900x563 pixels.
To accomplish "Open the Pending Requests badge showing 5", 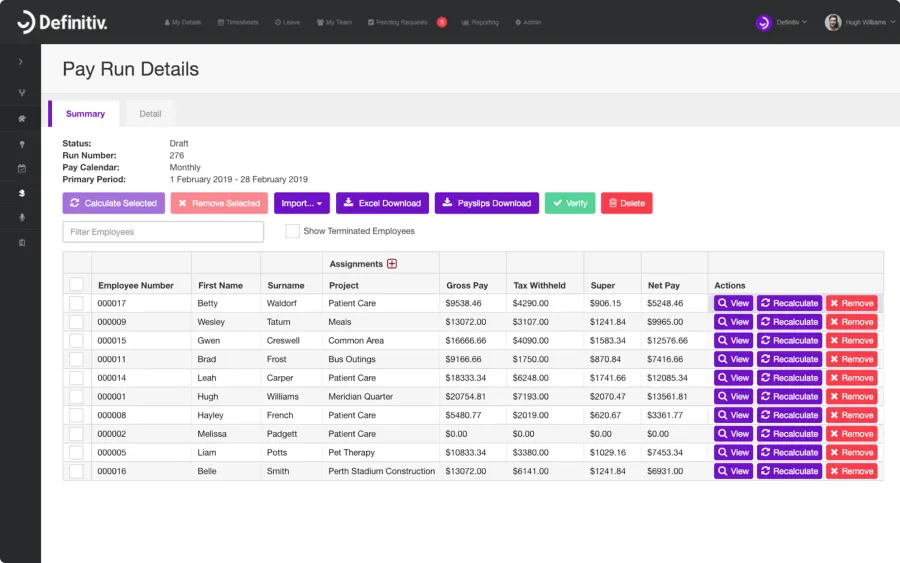I will tap(441, 22).
